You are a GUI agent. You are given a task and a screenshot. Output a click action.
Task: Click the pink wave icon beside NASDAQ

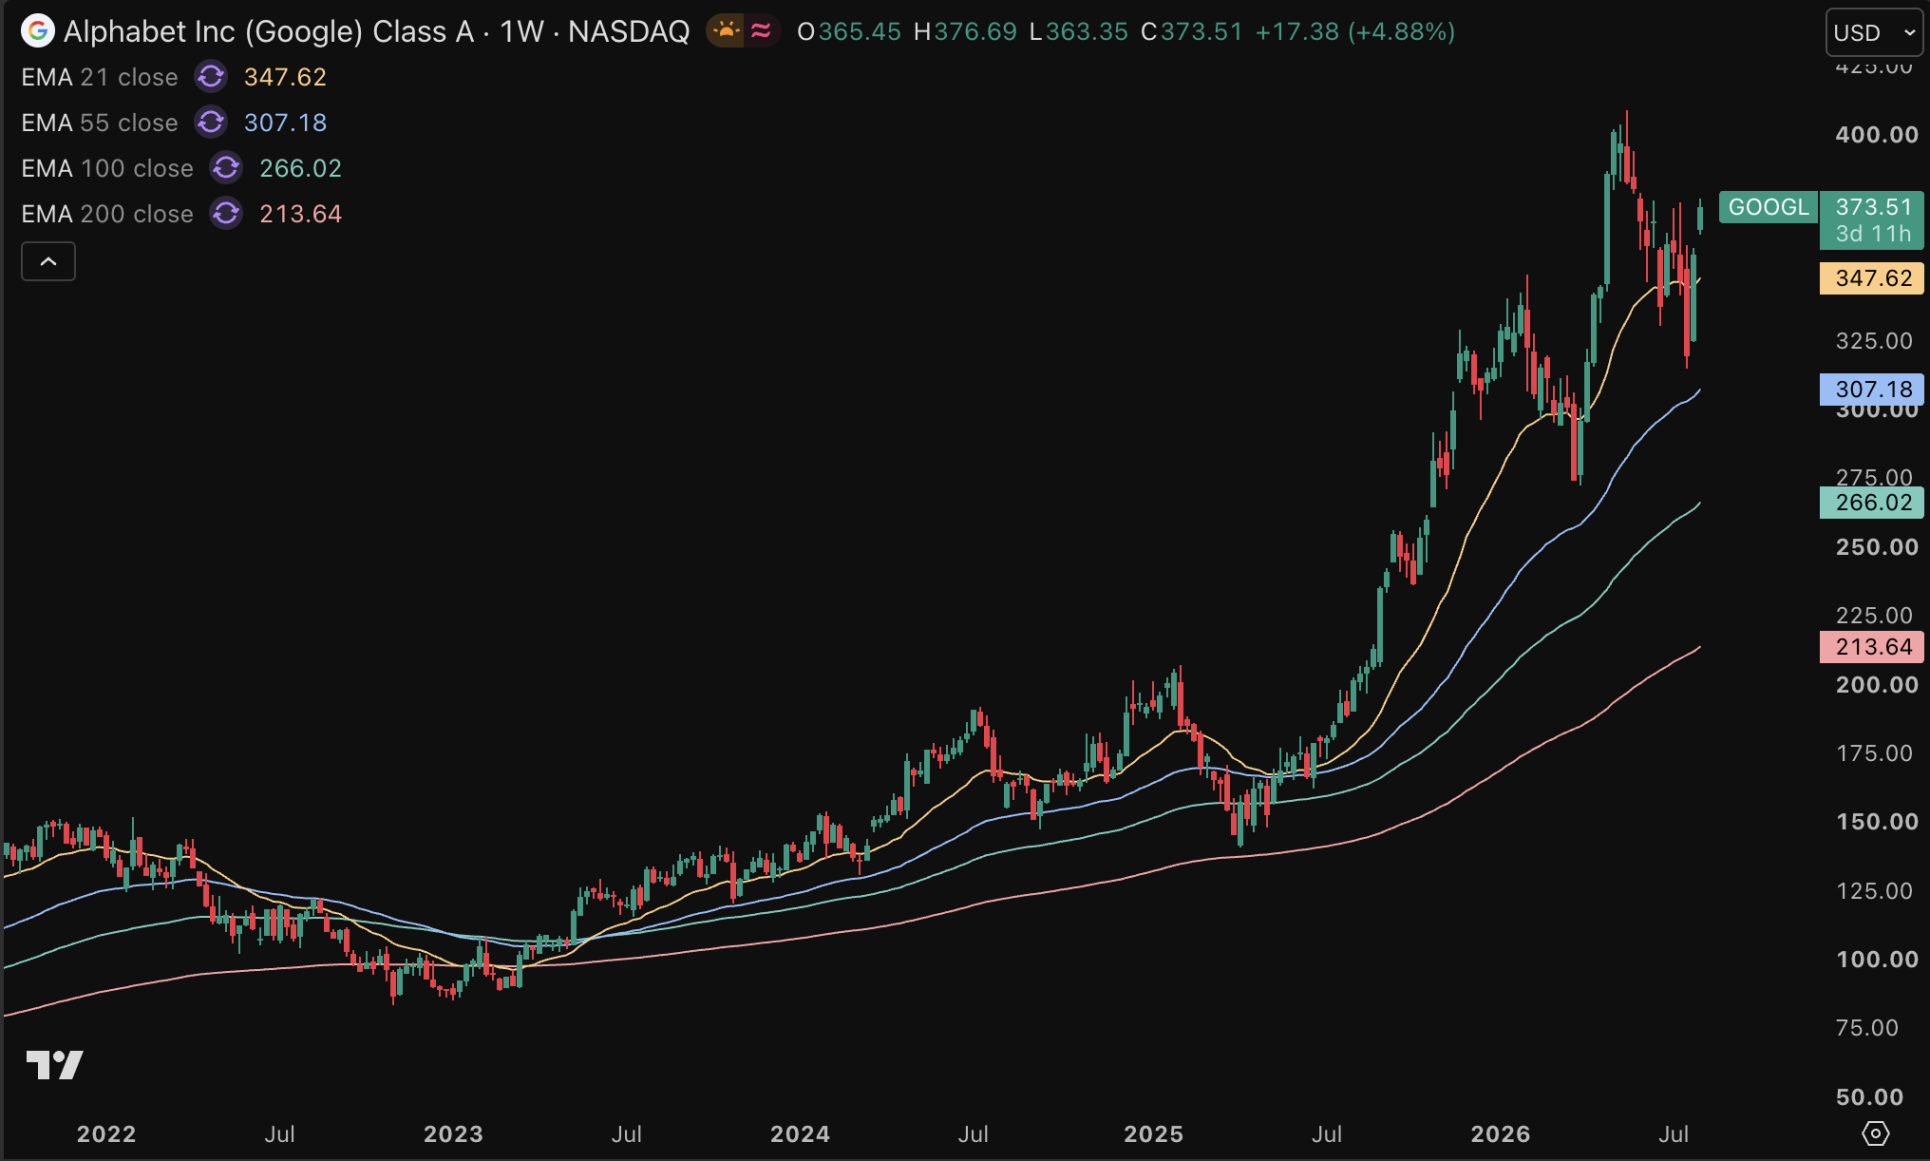[761, 31]
